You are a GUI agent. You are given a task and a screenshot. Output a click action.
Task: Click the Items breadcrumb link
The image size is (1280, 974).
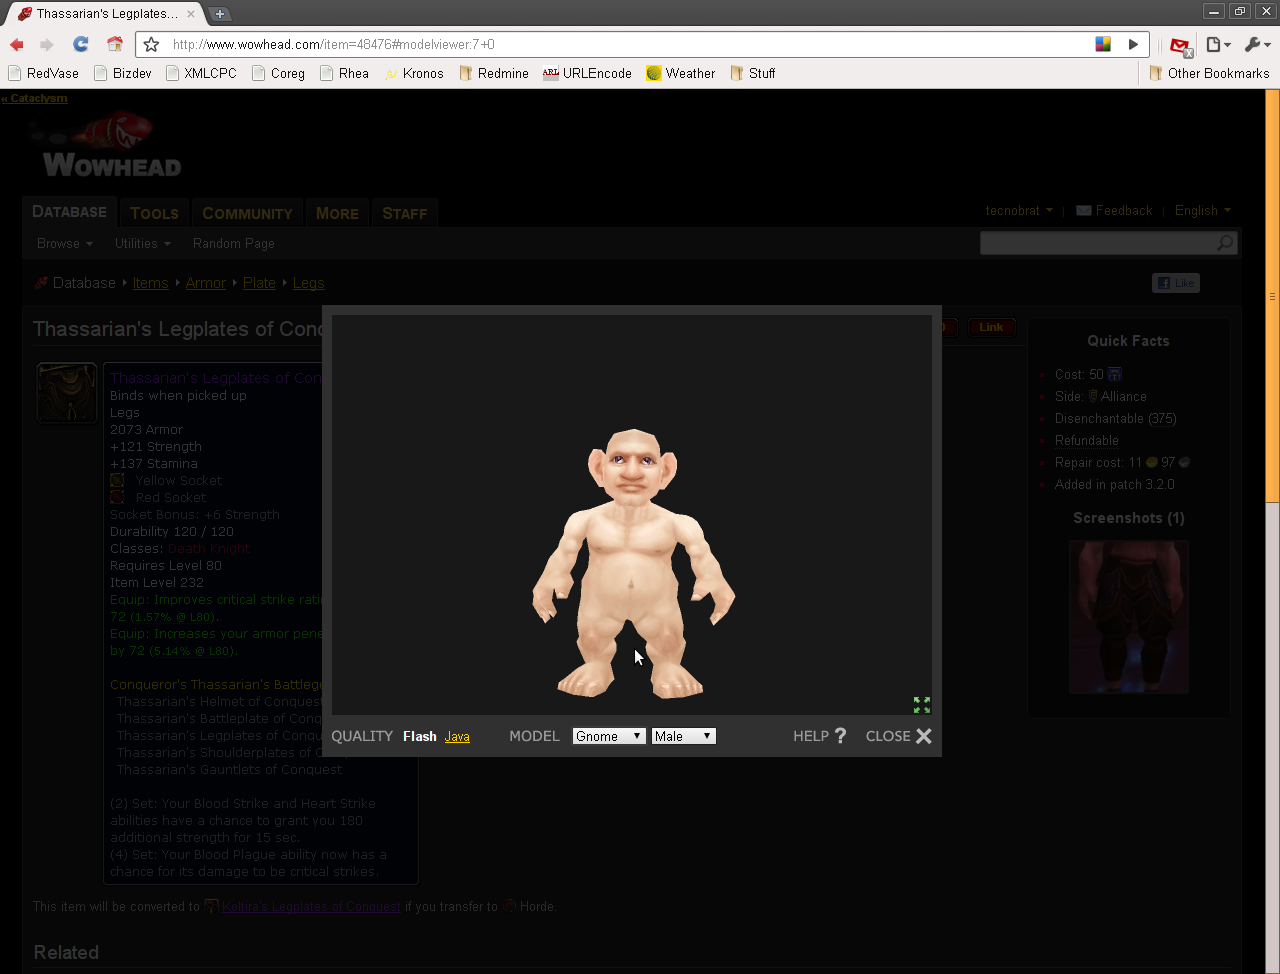pos(151,283)
